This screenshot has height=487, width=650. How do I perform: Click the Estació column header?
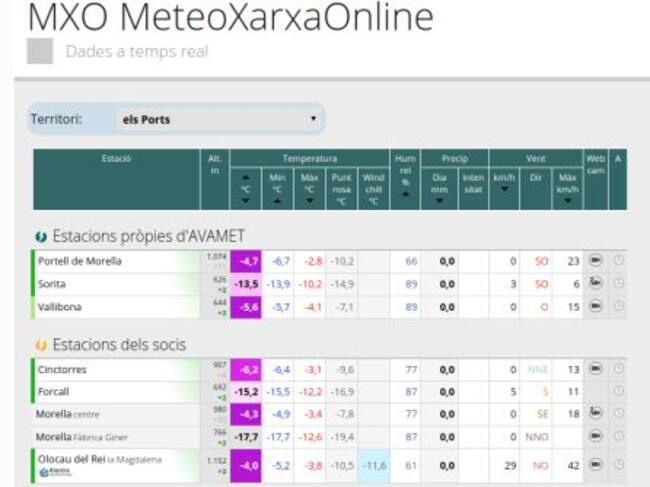coord(116,159)
